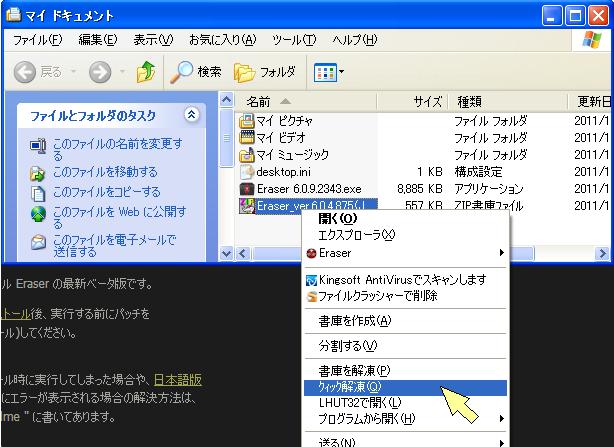Viewport: 614px width, 447px height.
Task: Open Back button history dropdown arrow
Action: point(73,72)
